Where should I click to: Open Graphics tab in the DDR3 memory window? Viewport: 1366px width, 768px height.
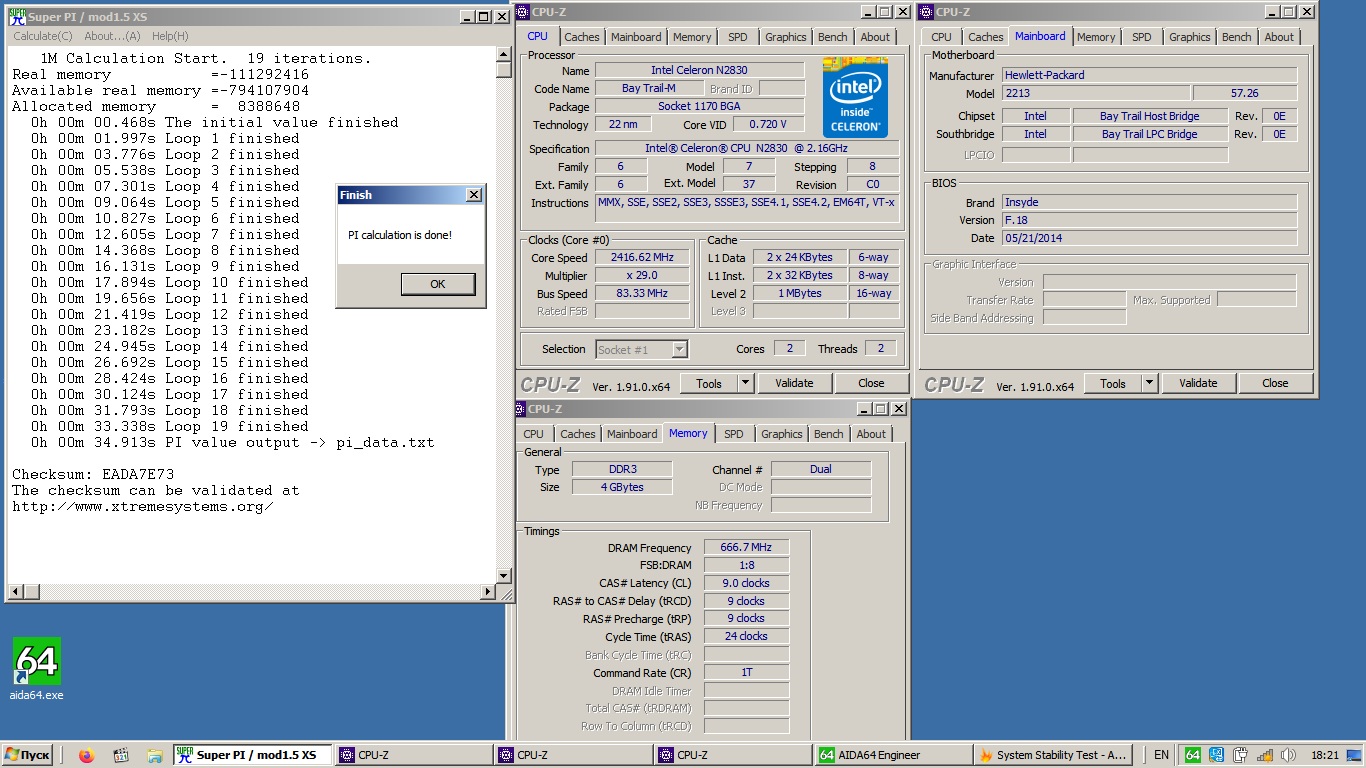tap(781, 434)
